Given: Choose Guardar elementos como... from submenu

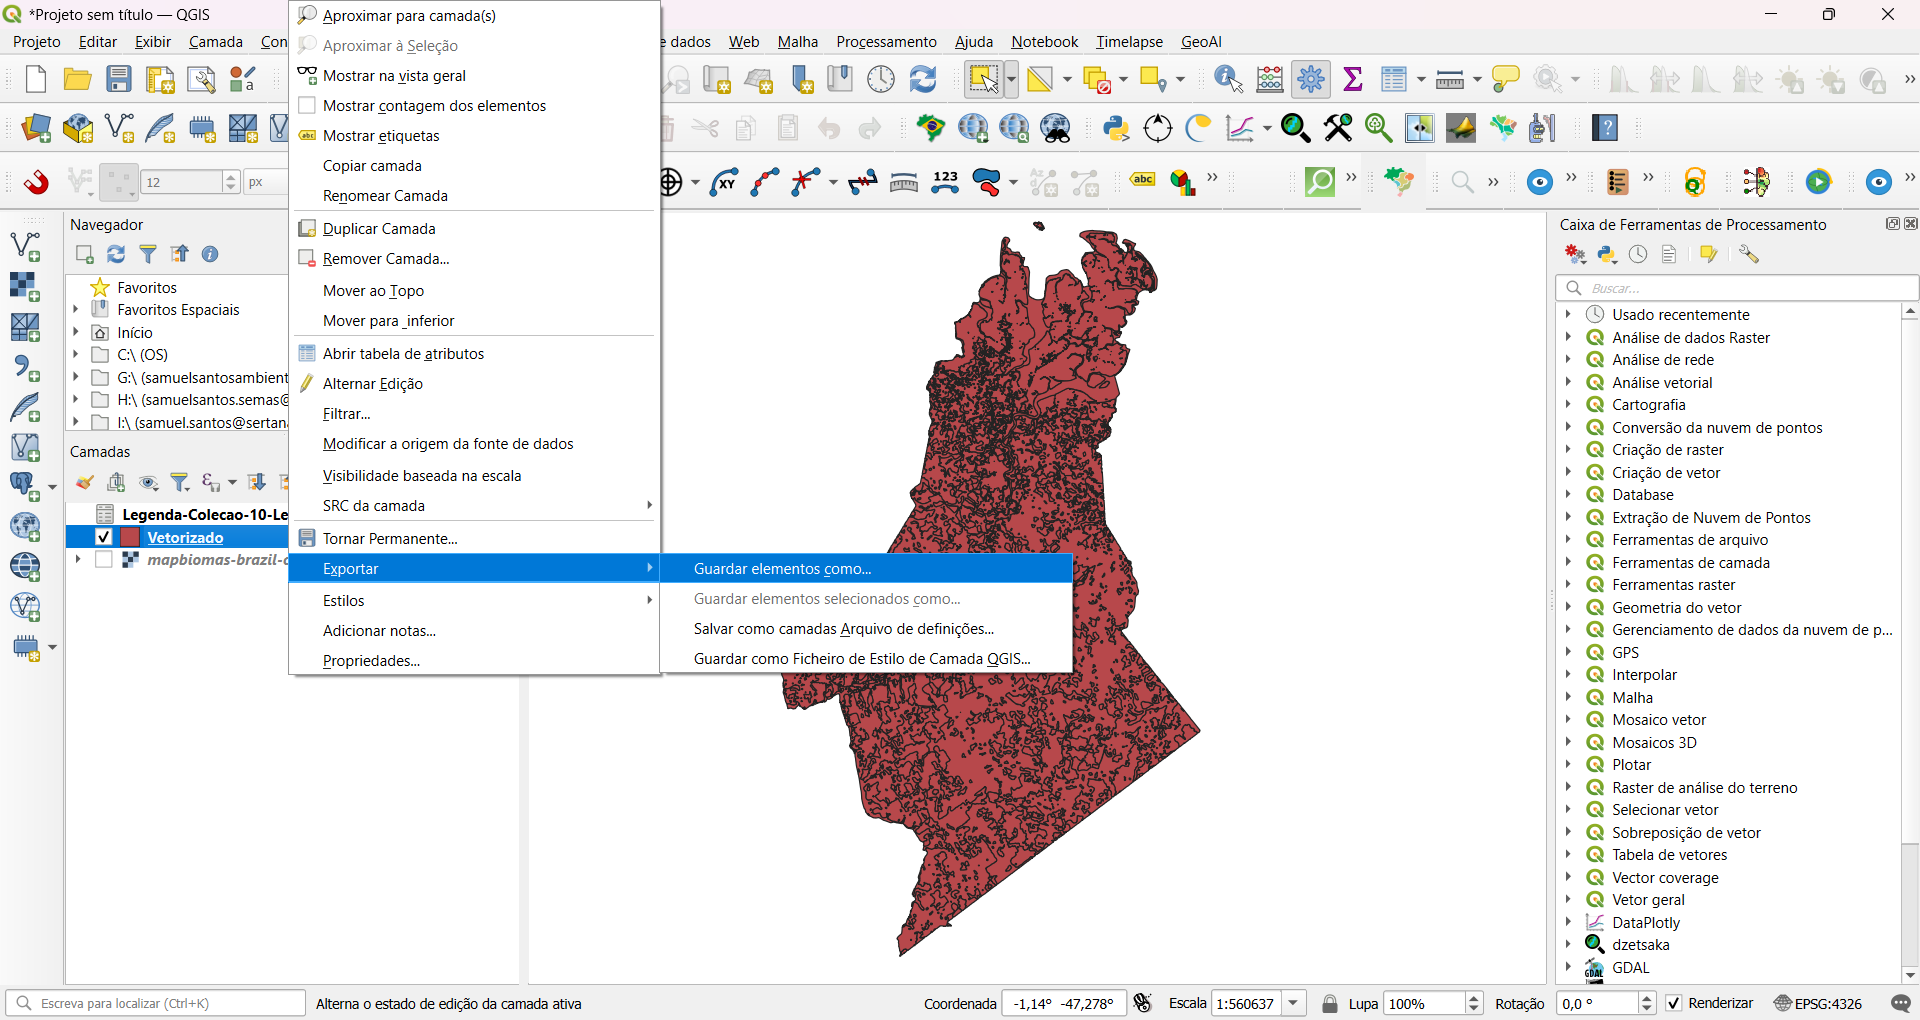Looking at the screenshot, I should (x=782, y=568).
